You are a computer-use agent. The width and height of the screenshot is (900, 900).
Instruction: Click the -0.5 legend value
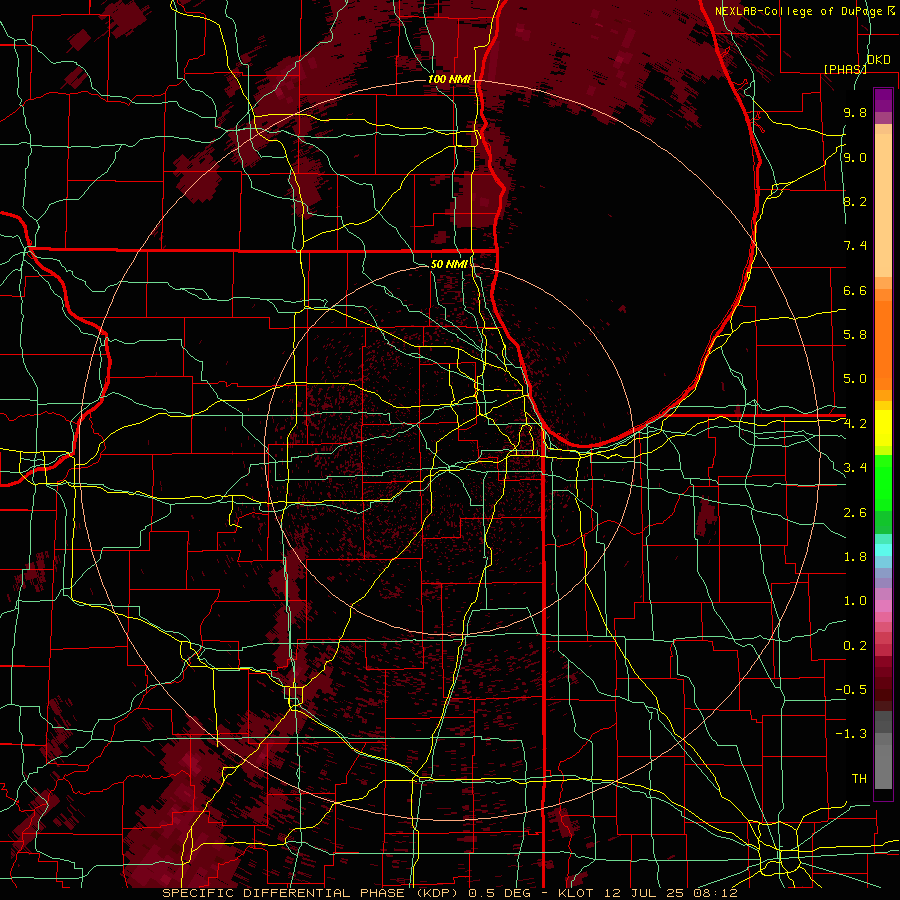851,690
